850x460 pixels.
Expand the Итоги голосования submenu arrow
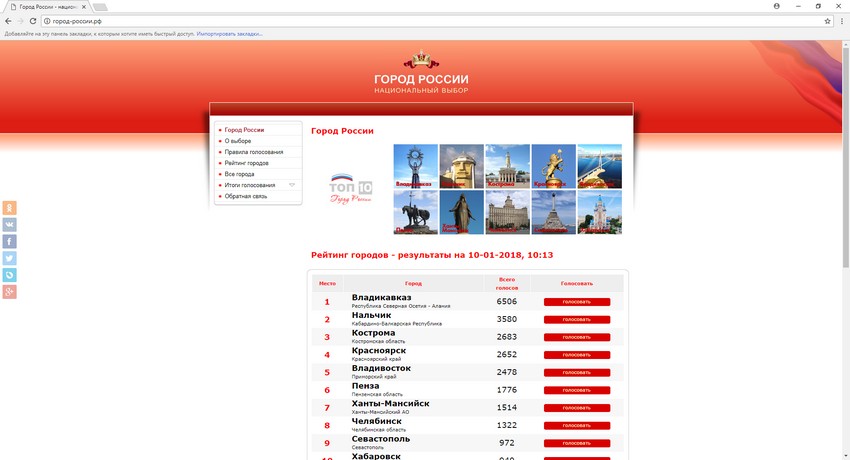click(x=292, y=185)
